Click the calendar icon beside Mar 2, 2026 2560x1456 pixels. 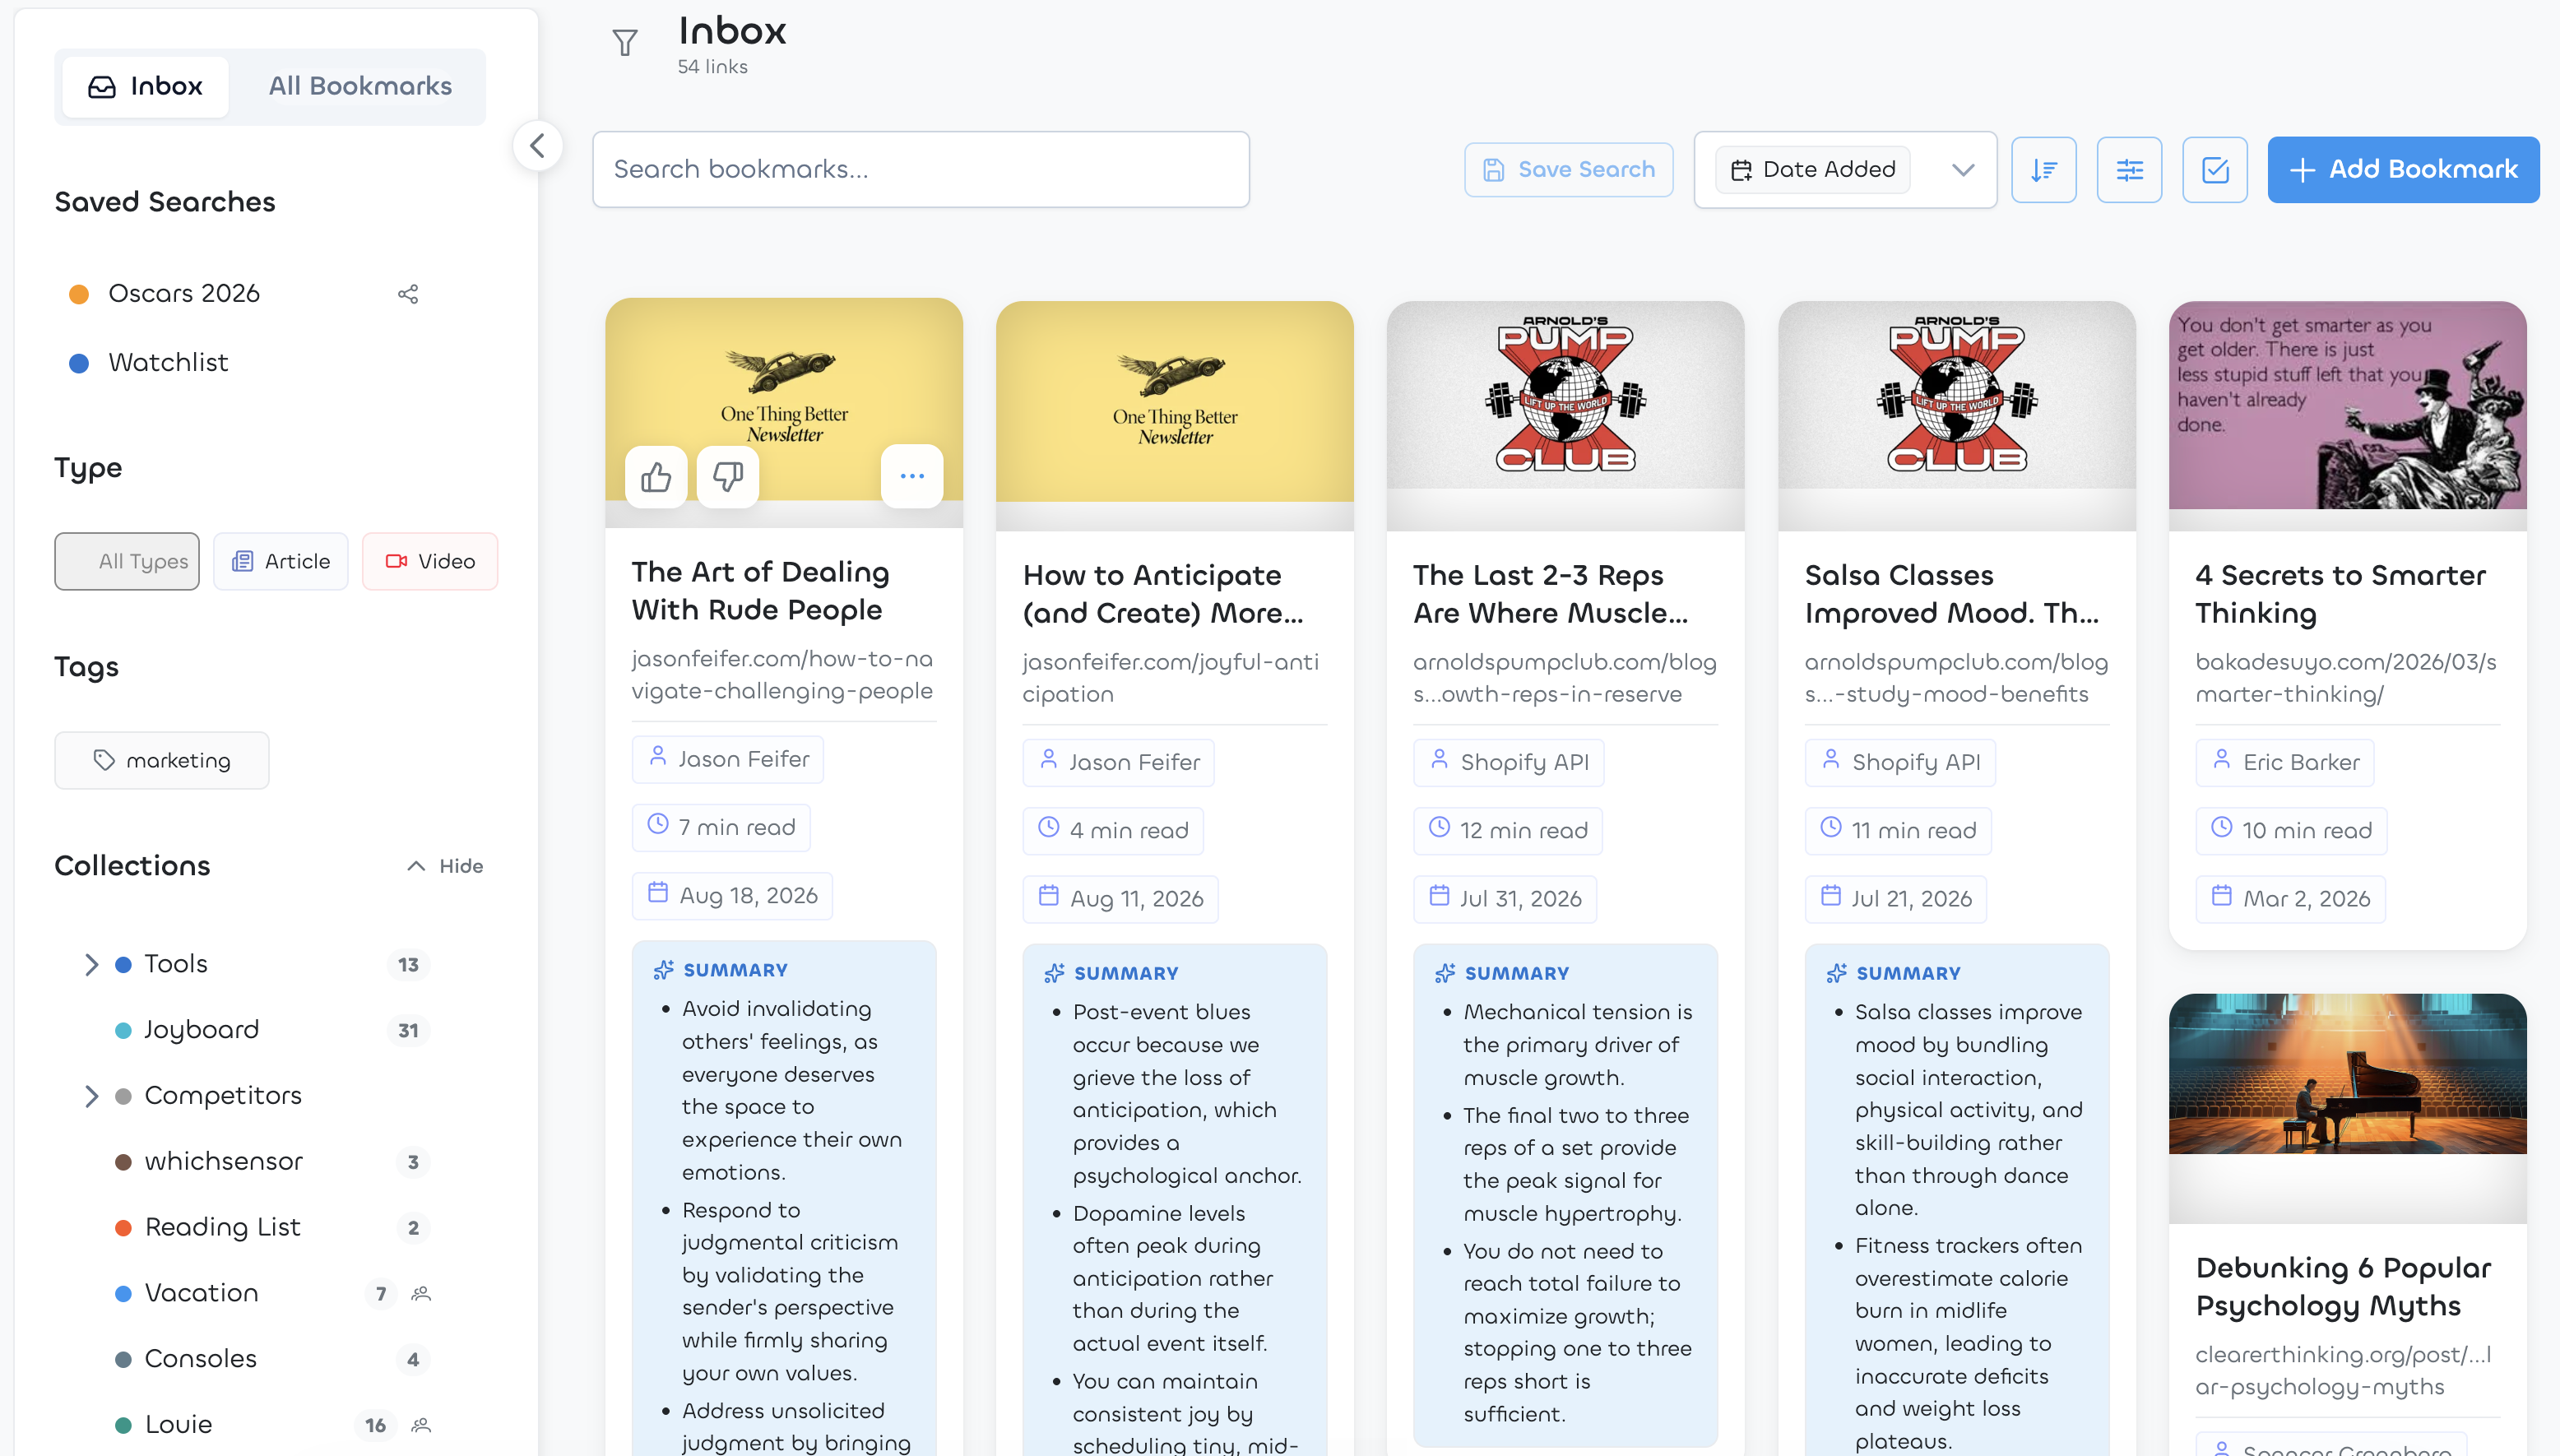tap(2222, 896)
